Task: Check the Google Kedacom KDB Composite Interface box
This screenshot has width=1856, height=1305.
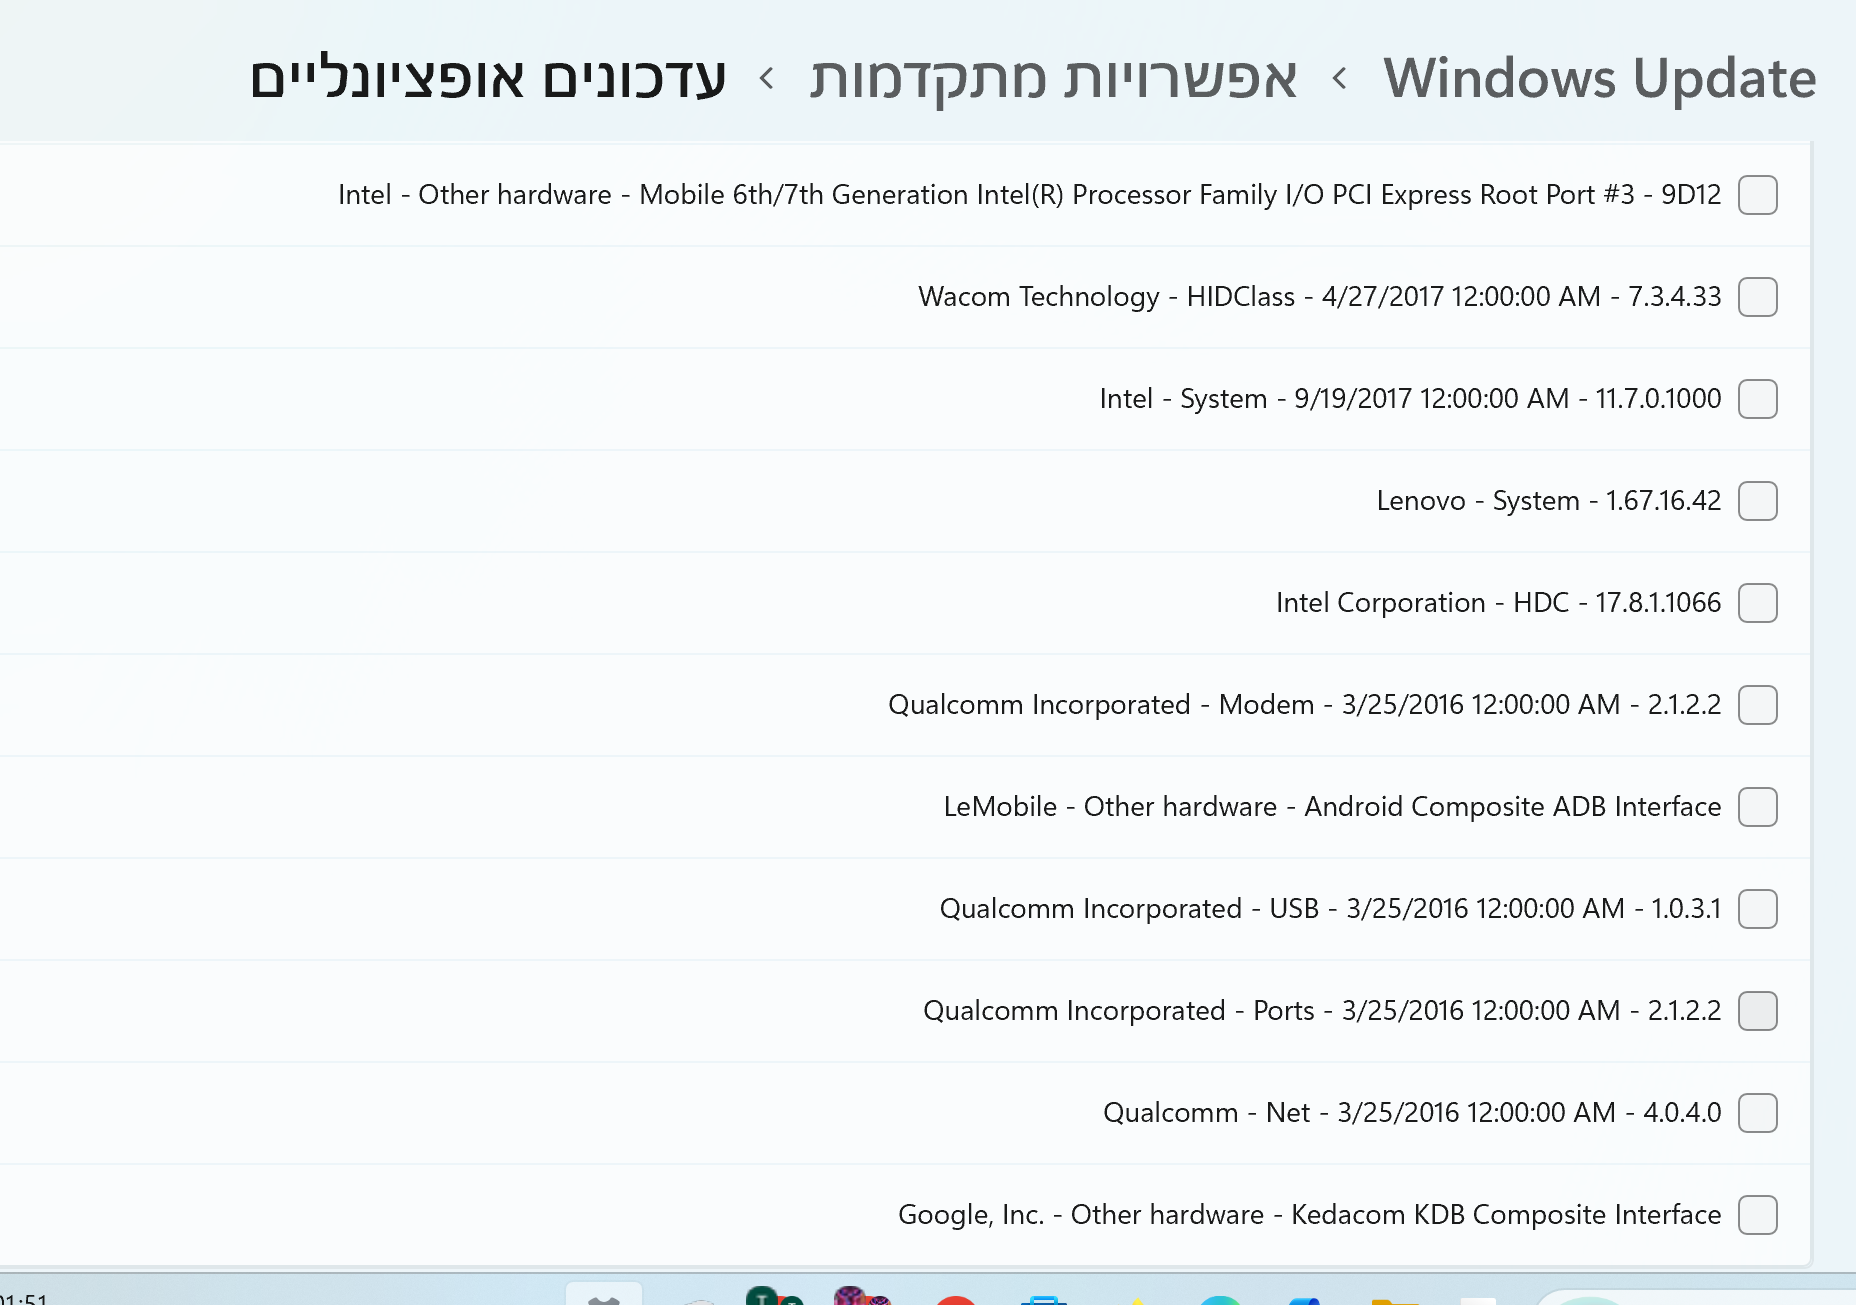Action: pos(1757,1215)
